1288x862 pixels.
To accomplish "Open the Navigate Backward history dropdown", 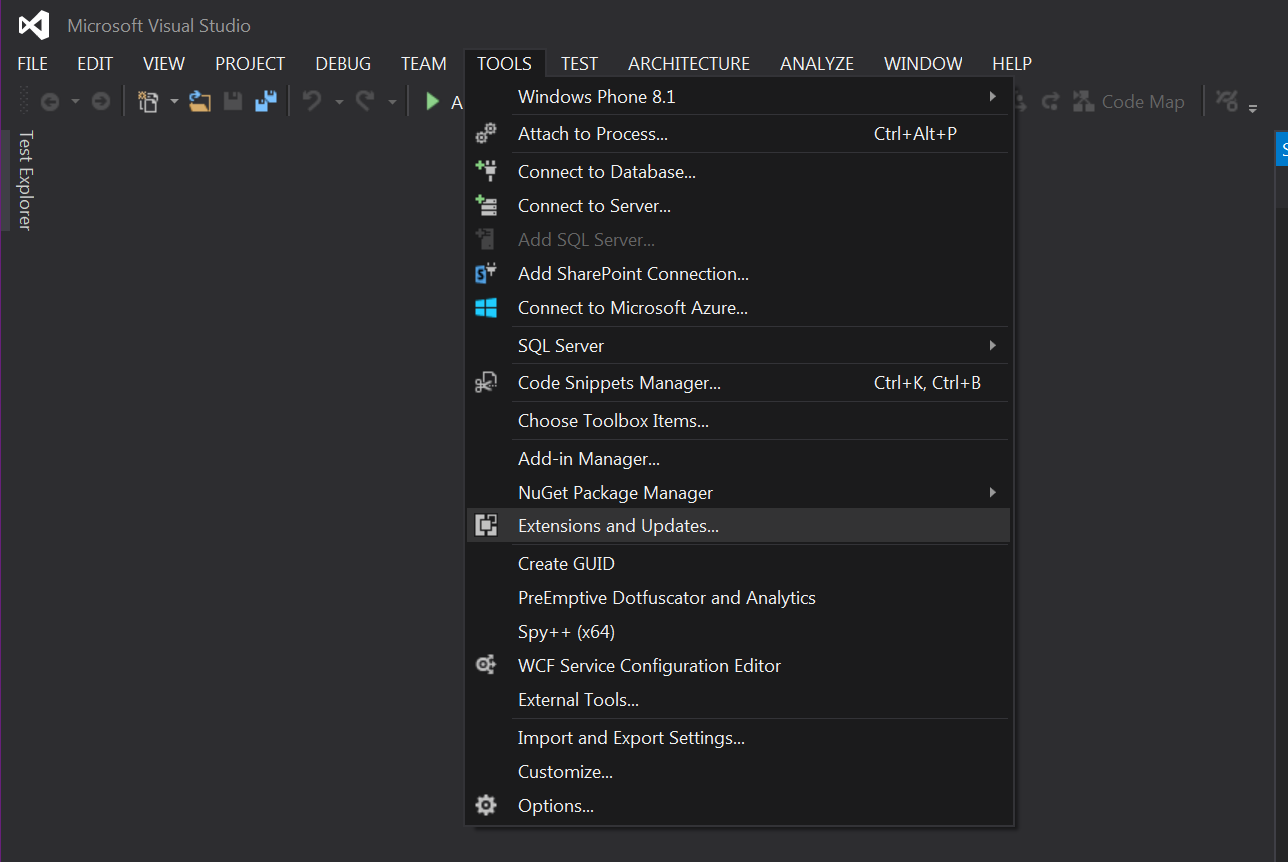I will pos(74,102).
